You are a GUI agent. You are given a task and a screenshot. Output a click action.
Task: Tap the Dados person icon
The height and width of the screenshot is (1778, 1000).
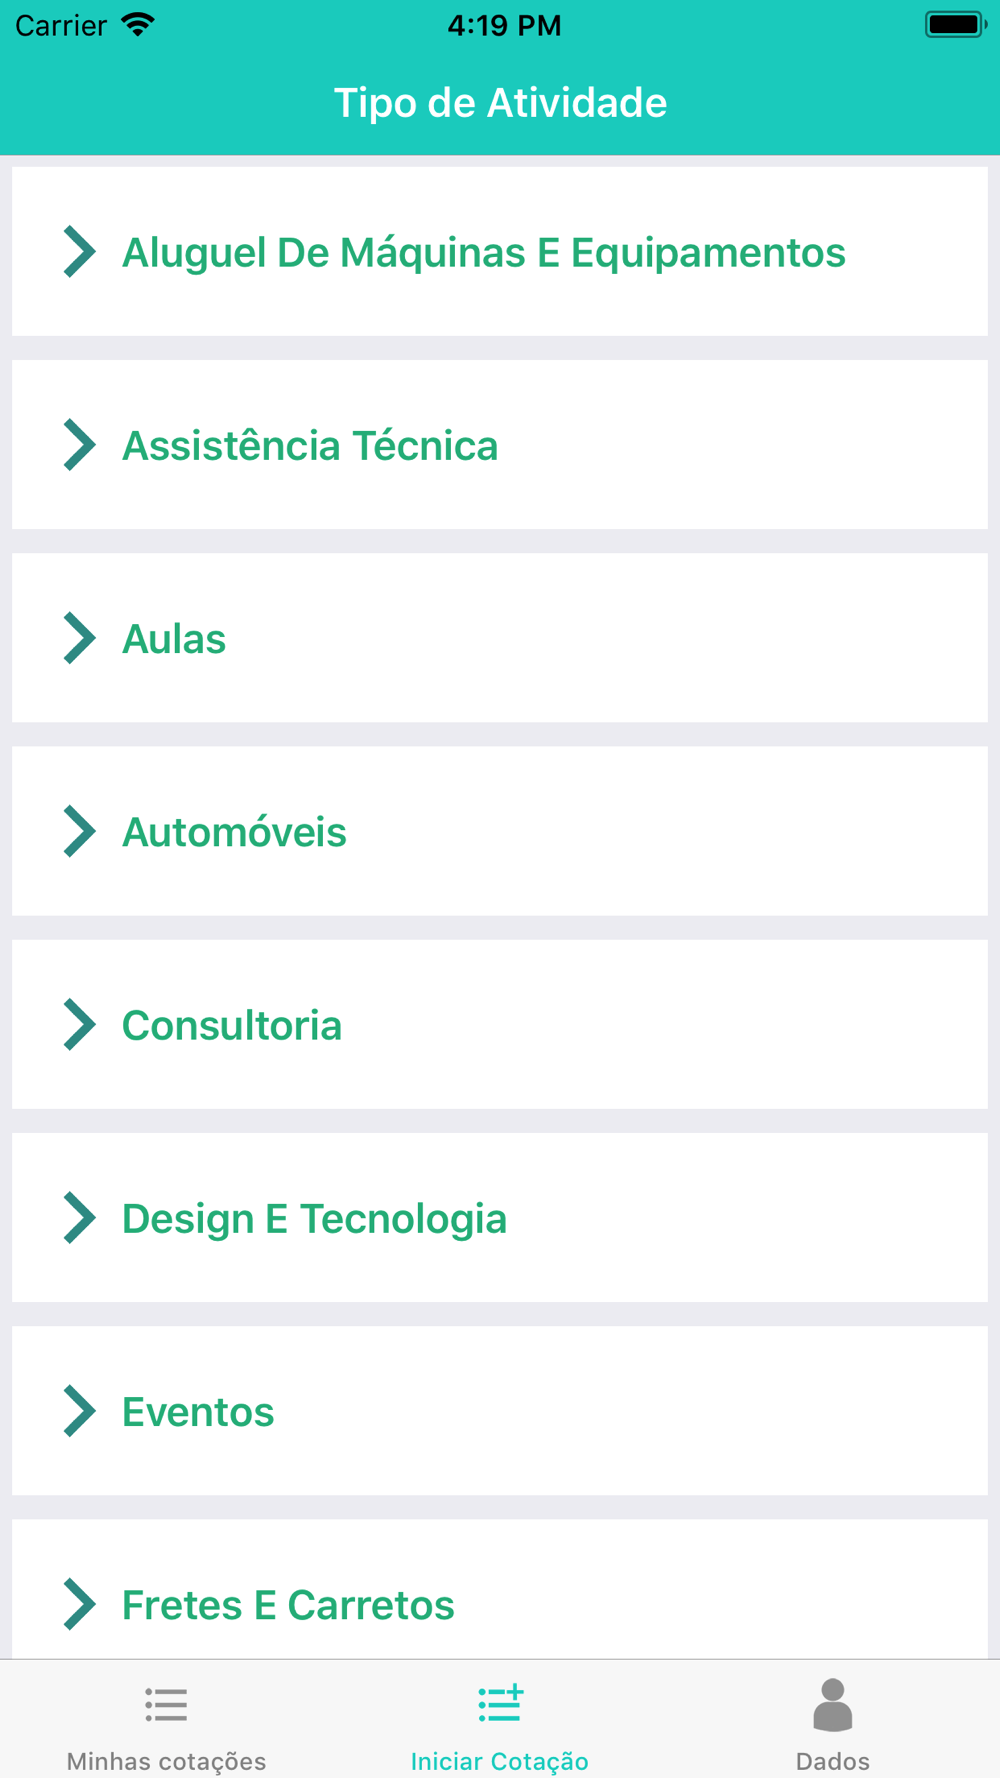click(x=833, y=1705)
